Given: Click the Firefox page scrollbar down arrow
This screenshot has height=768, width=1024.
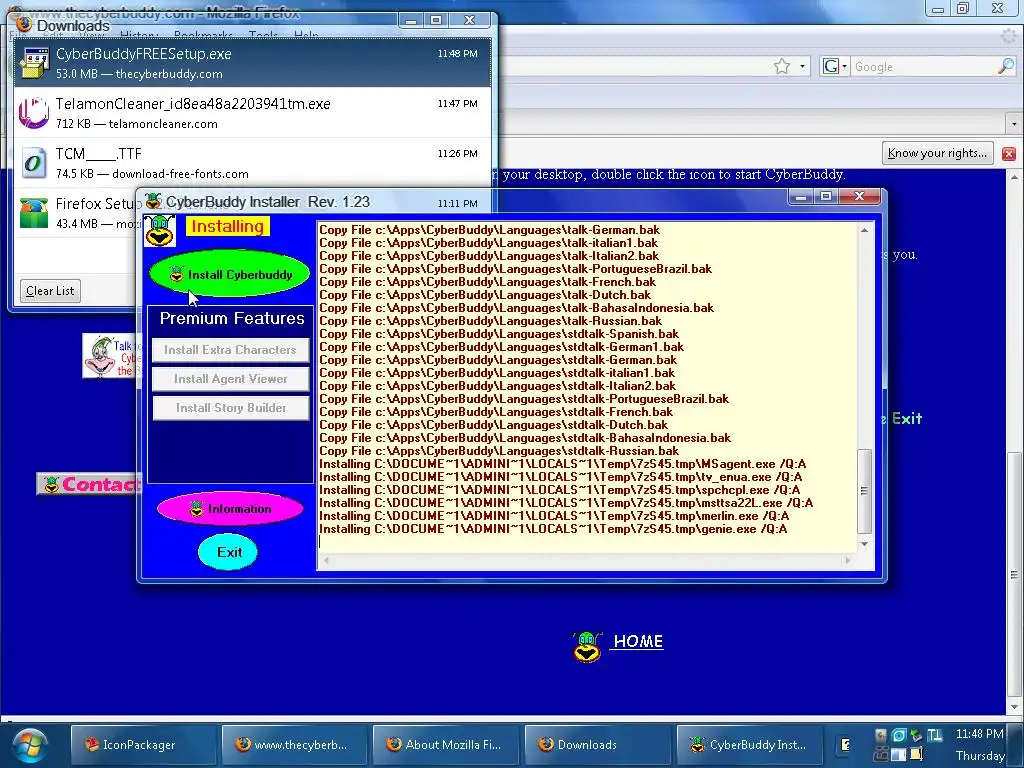Looking at the screenshot, I should (1014, 707).
